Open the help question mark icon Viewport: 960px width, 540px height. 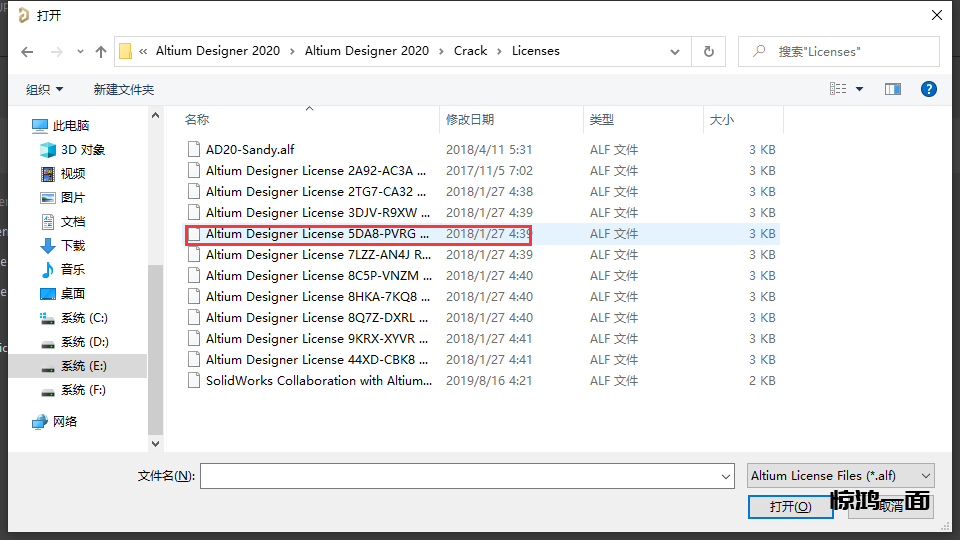[928, 89]
